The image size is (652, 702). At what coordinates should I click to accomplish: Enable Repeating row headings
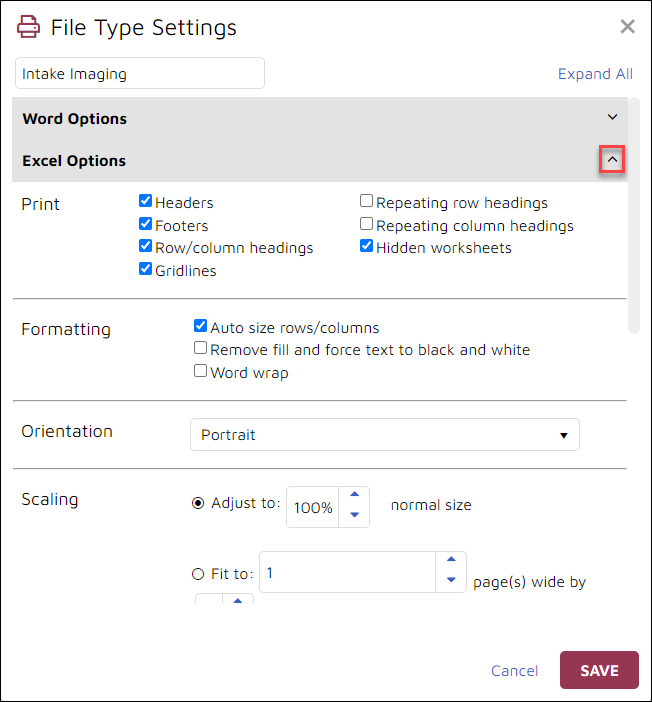[x=366, y=201]
